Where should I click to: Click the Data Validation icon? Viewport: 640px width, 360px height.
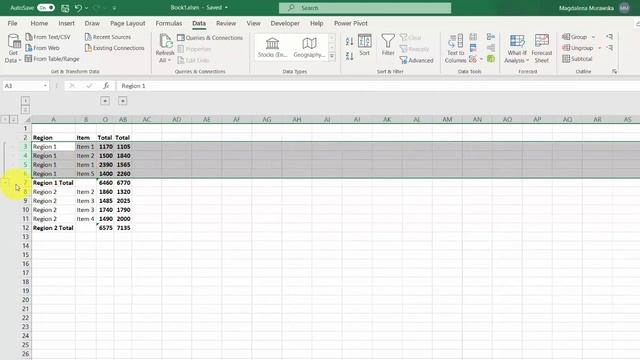point(473,59)
